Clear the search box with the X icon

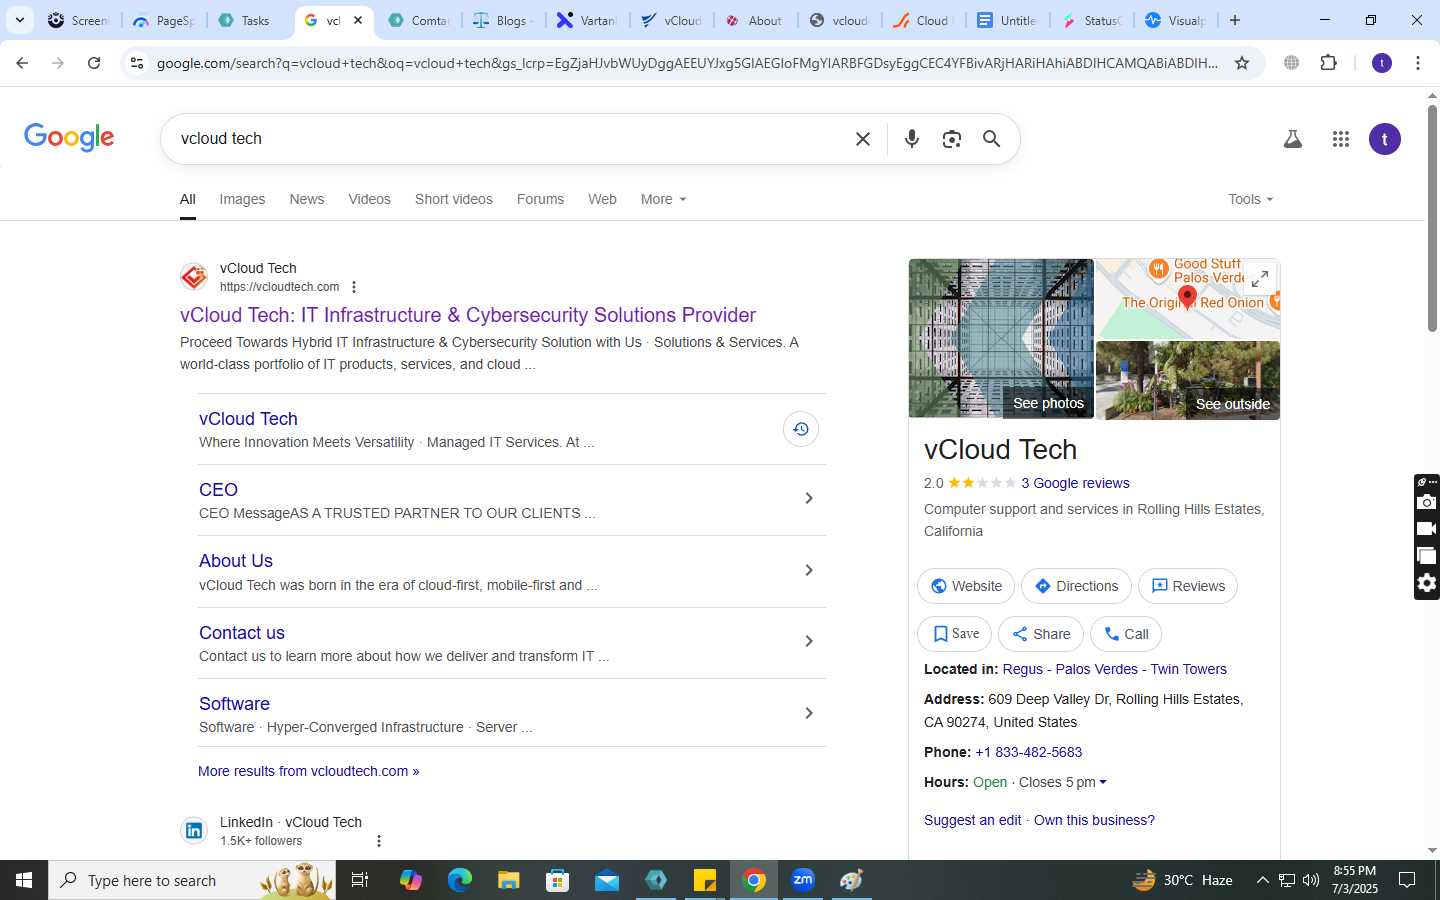tap(863, 139)
